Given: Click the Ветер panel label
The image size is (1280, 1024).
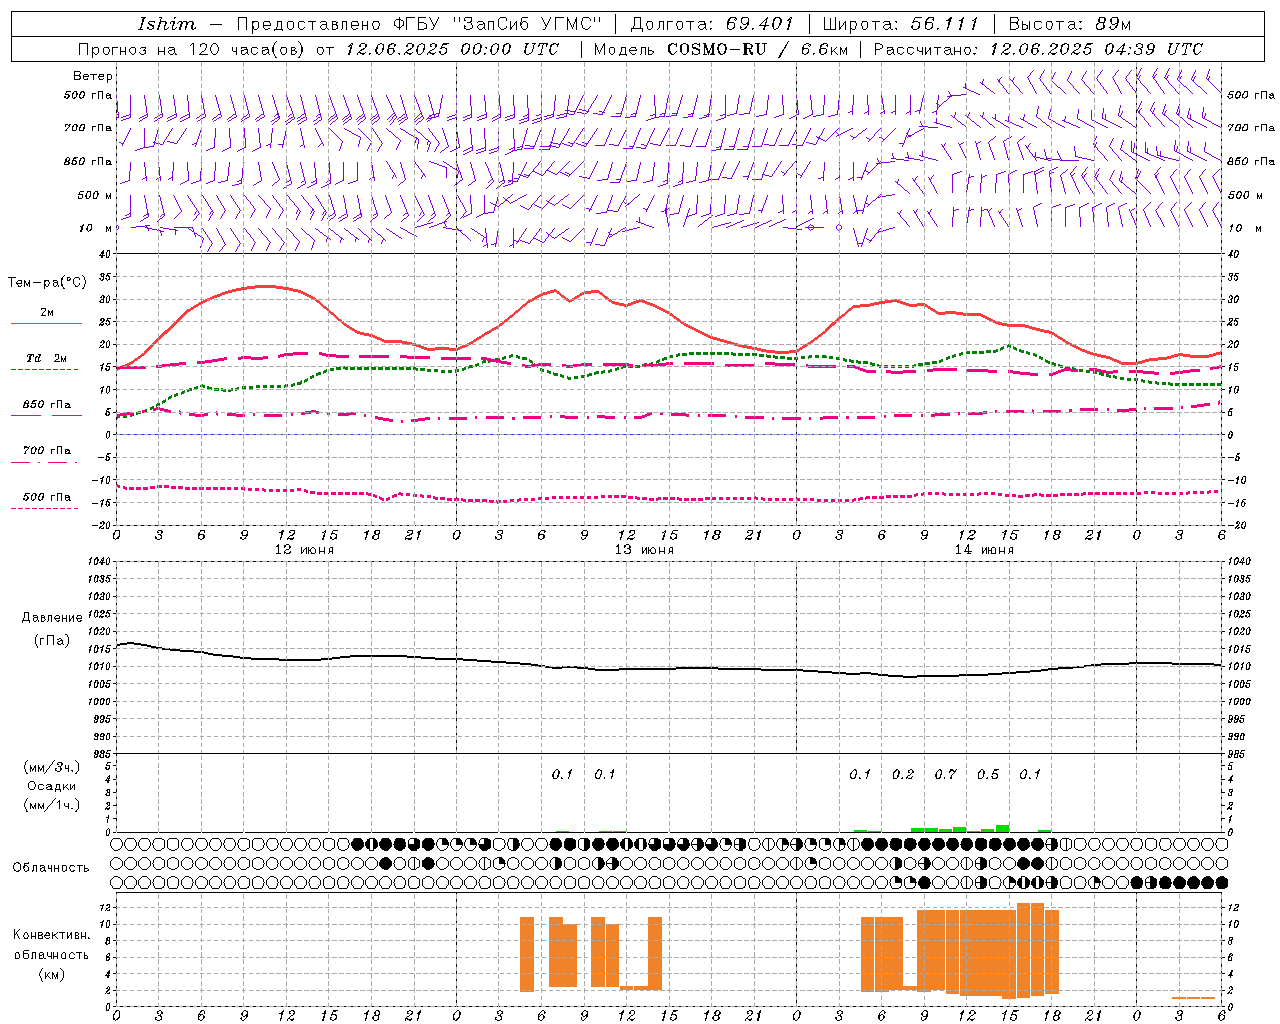Looking at the screenshot, I should pos(93,76).
